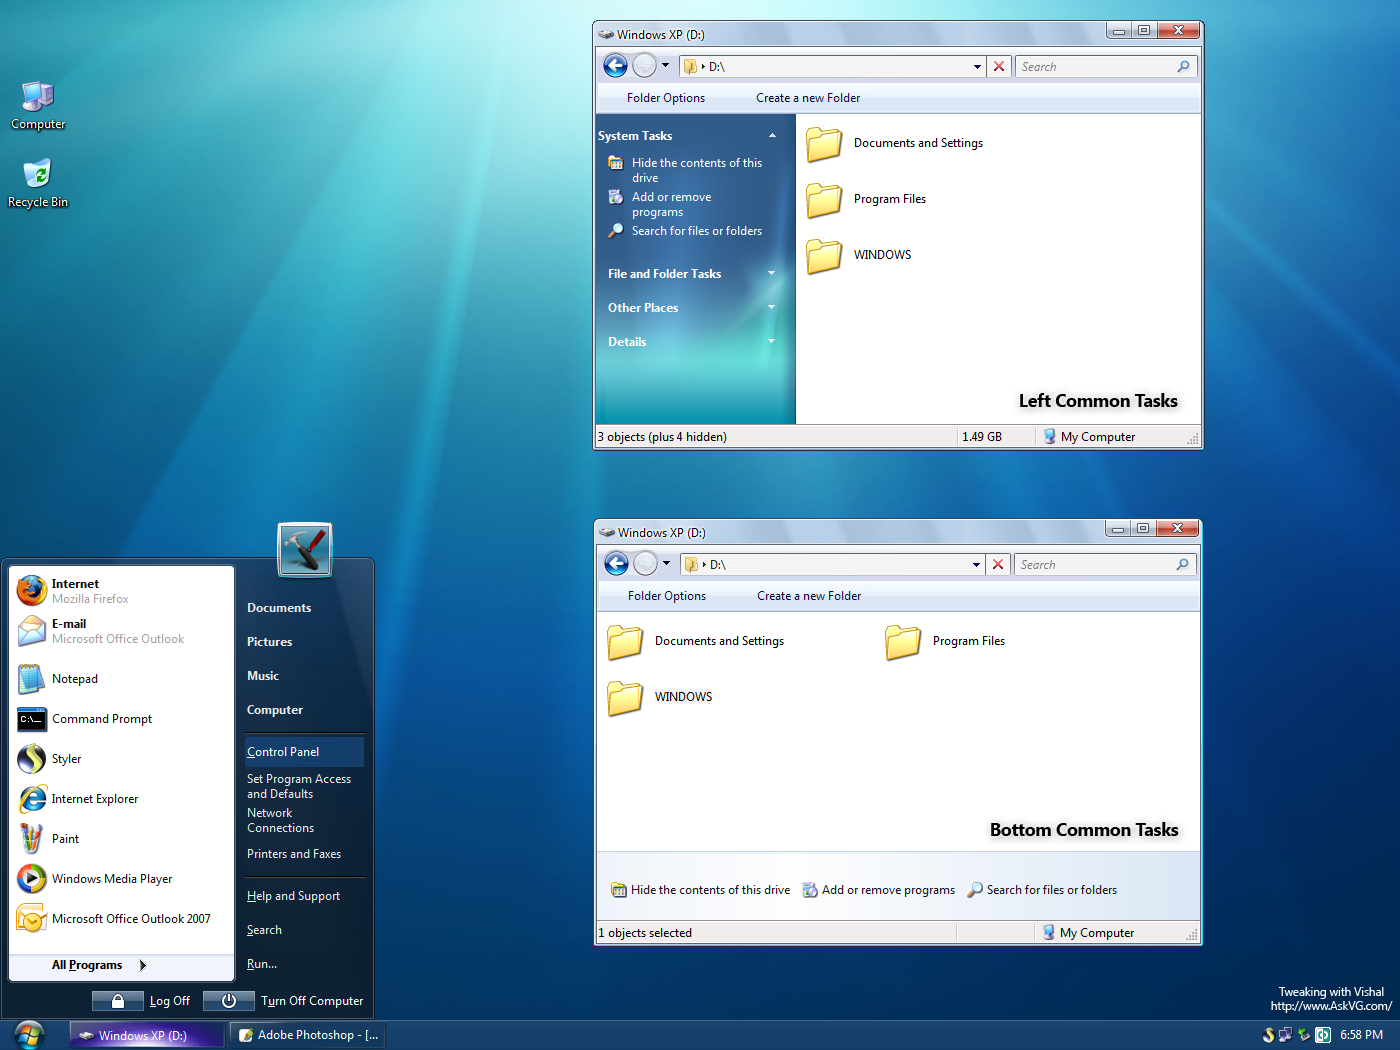Image resolution: width=1400 pixels, height=1050 pixels.
Task: Open Paint from the Start menu
Action: click(x=65, y=838)
